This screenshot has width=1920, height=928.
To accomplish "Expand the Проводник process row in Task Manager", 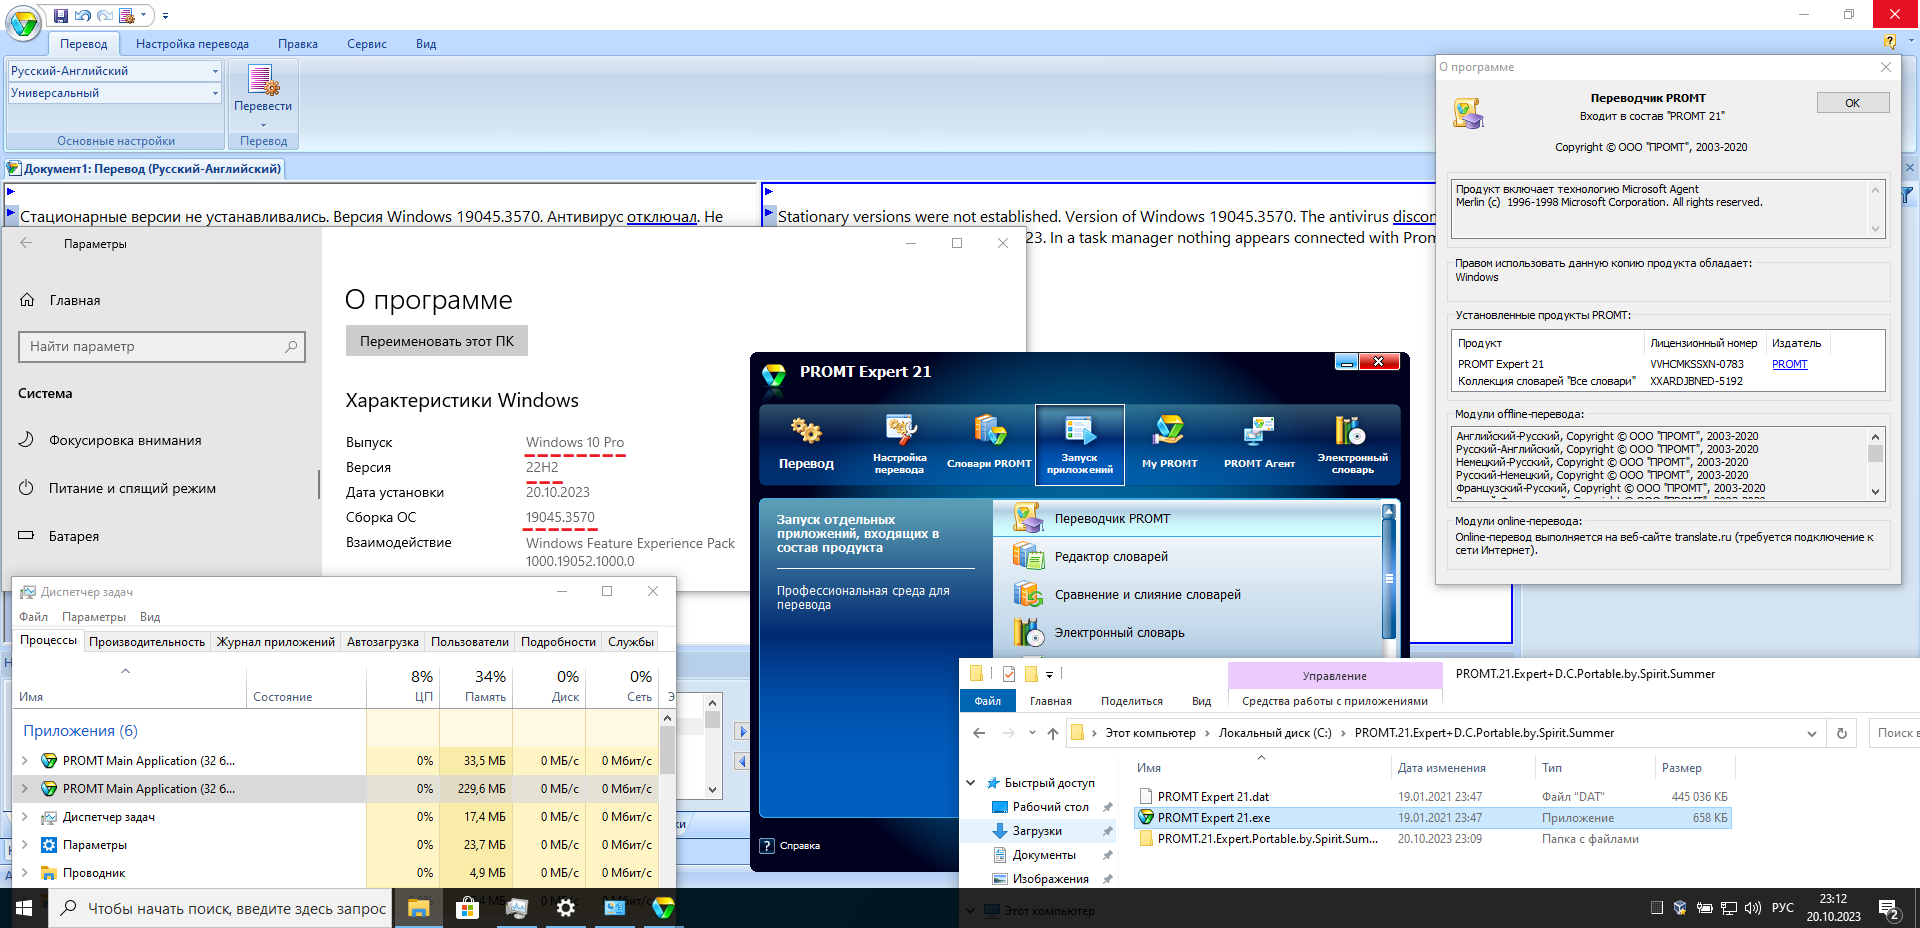I will point(25,873).
